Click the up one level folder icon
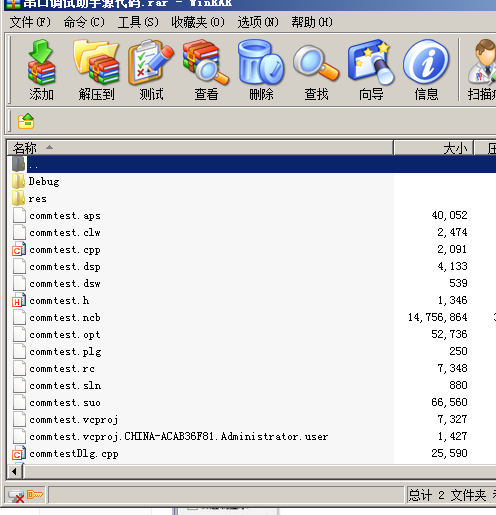Viewport: 496px width, 515px height. [x=26, y=121]
